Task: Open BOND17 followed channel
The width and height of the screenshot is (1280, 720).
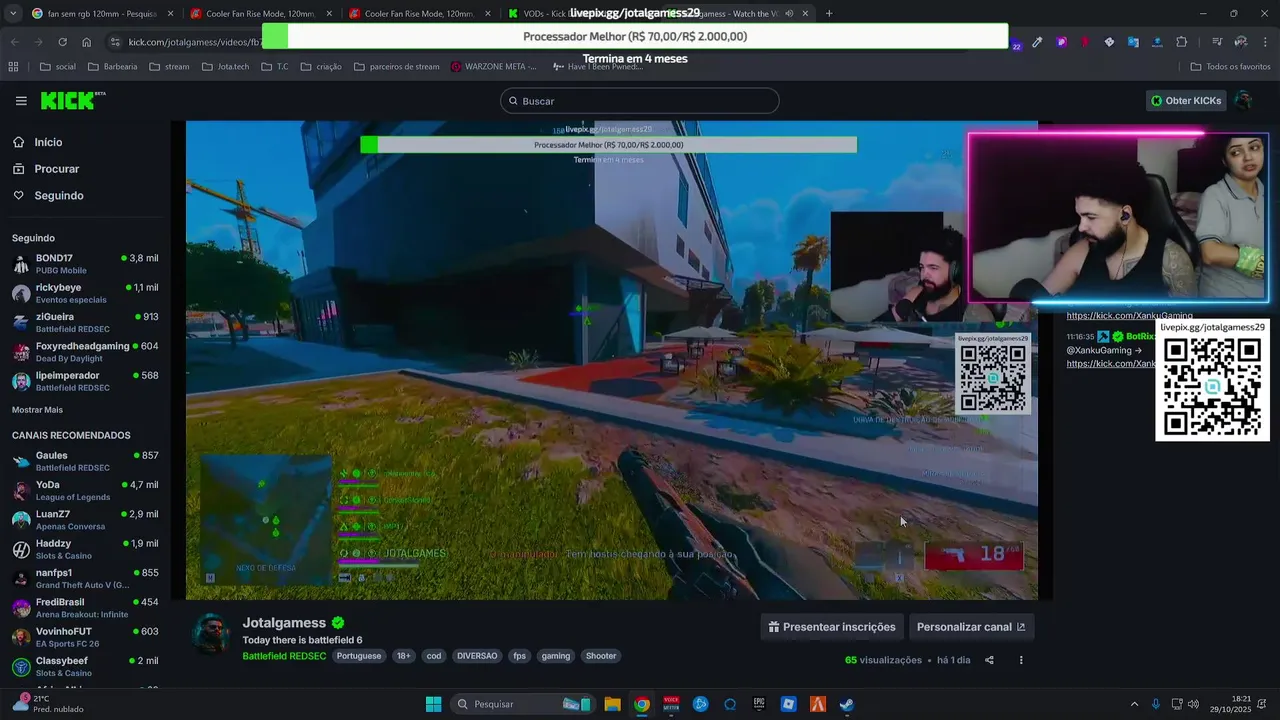Action: [85, 264]
